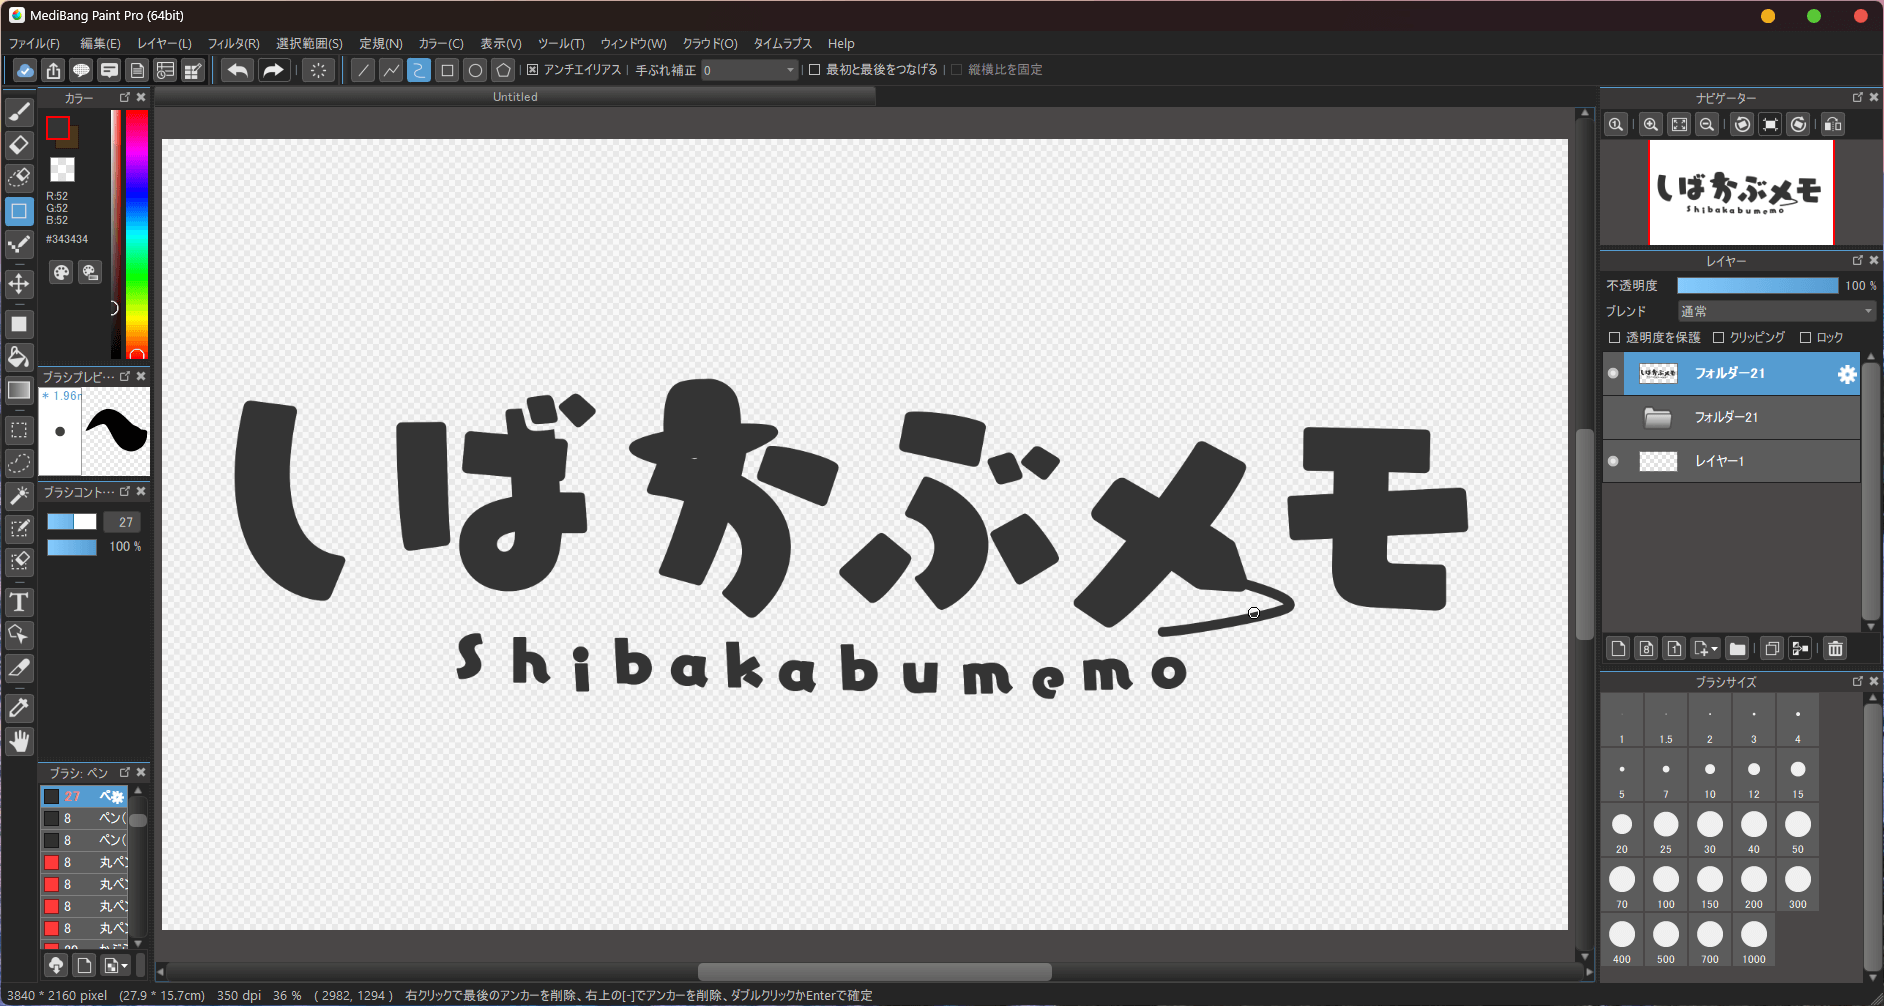Click the Undo arrow in toolbar
The width and height of the screenshot is (1884, 1006).
point(237,70)
